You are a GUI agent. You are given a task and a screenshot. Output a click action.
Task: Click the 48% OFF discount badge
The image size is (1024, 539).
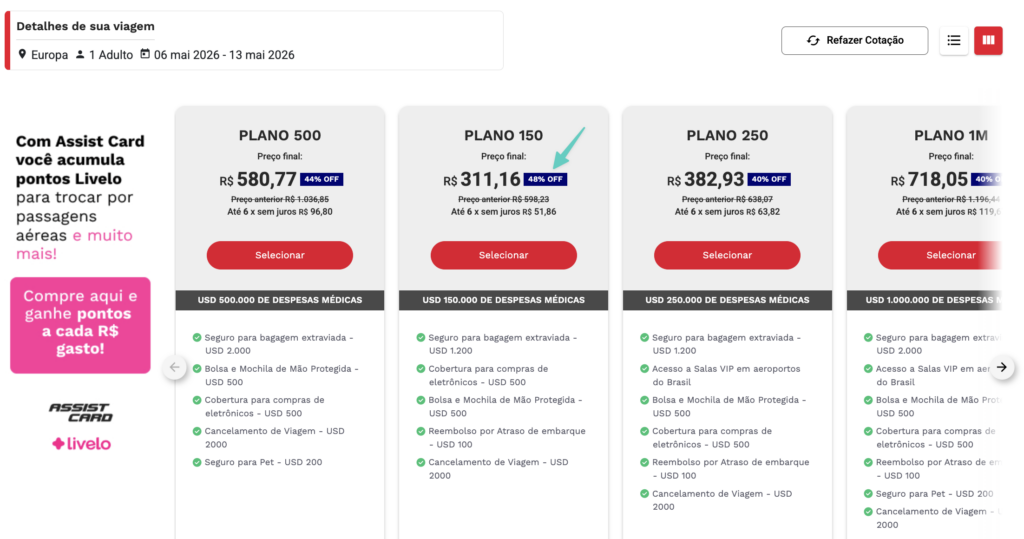click(545, 180)
